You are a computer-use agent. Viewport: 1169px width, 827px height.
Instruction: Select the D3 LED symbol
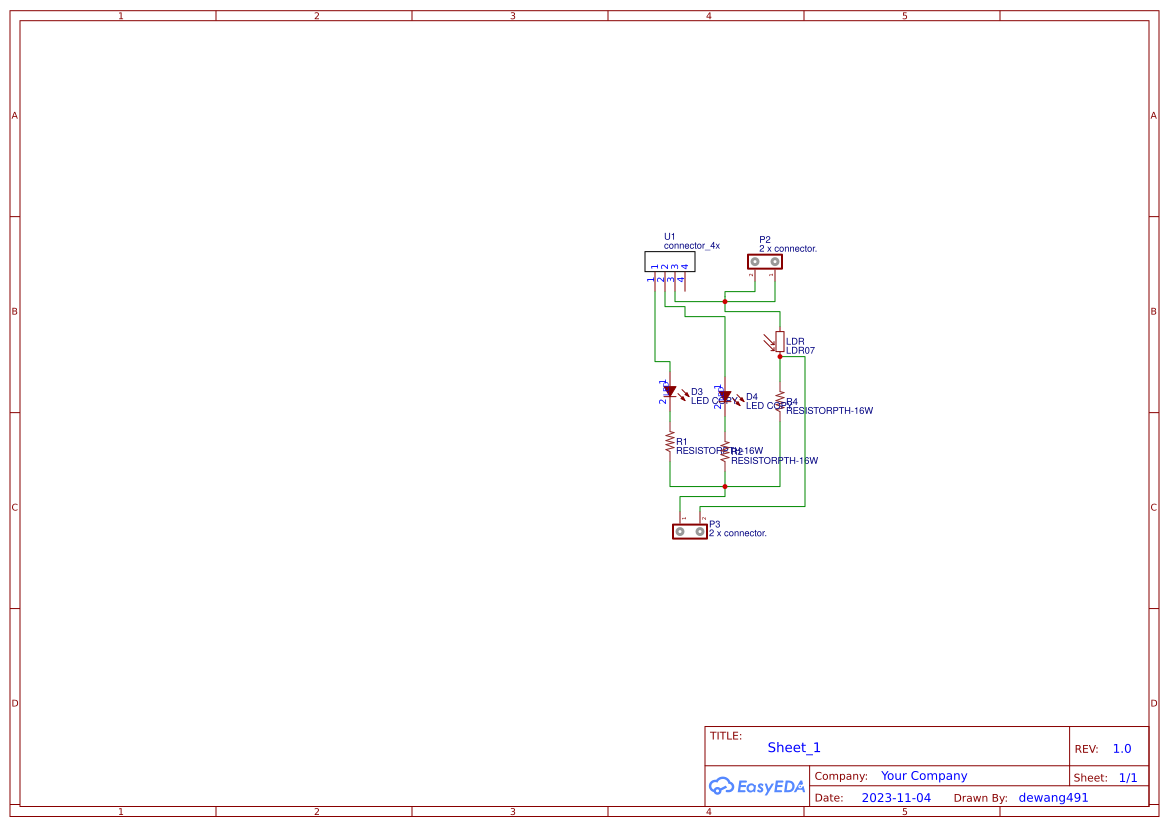pos(670,392)
